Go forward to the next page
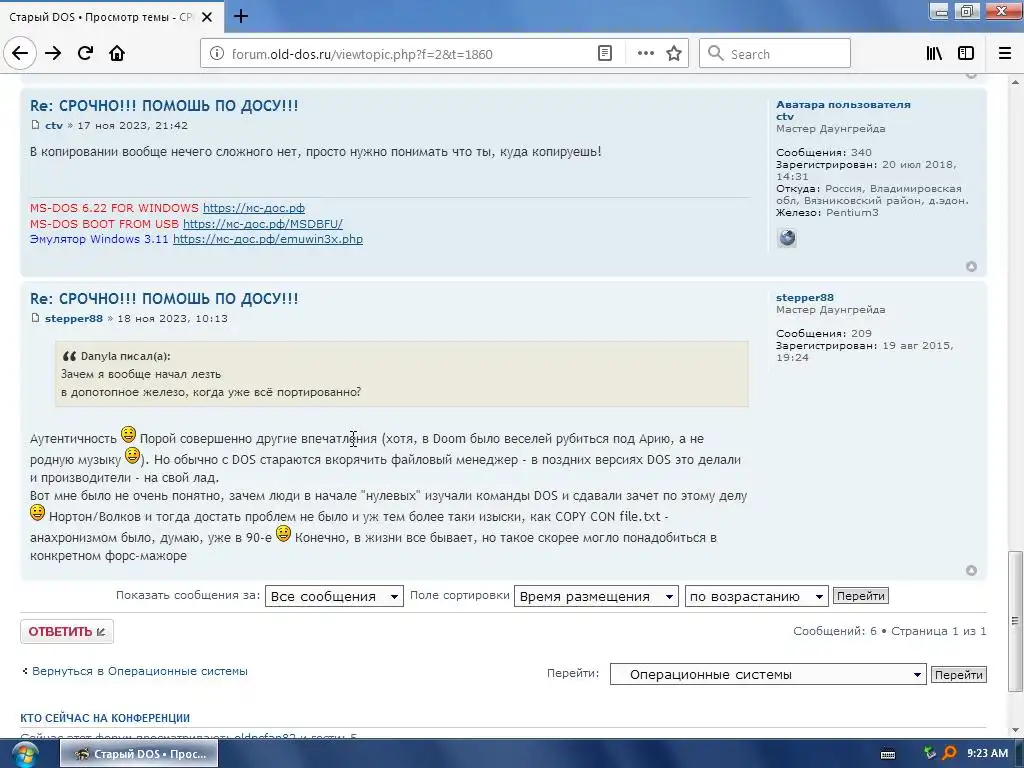 point(53,53)
